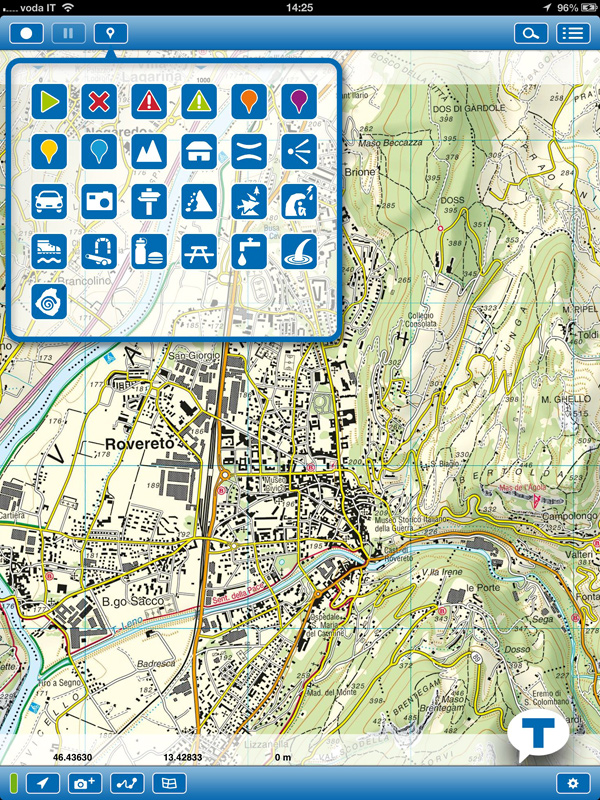Choose the camera photo marker
The image size is (600, 800).
tap(99, 202)
